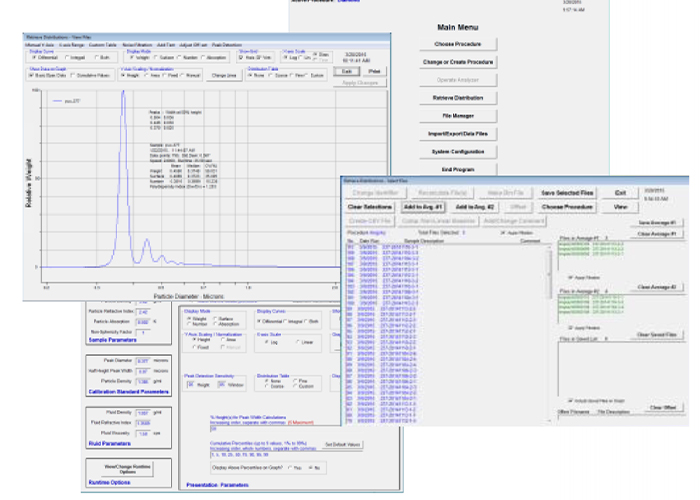700x500 pixels.
Task: Click Clear Offset button in Select Files window
Action: point(663,408)
